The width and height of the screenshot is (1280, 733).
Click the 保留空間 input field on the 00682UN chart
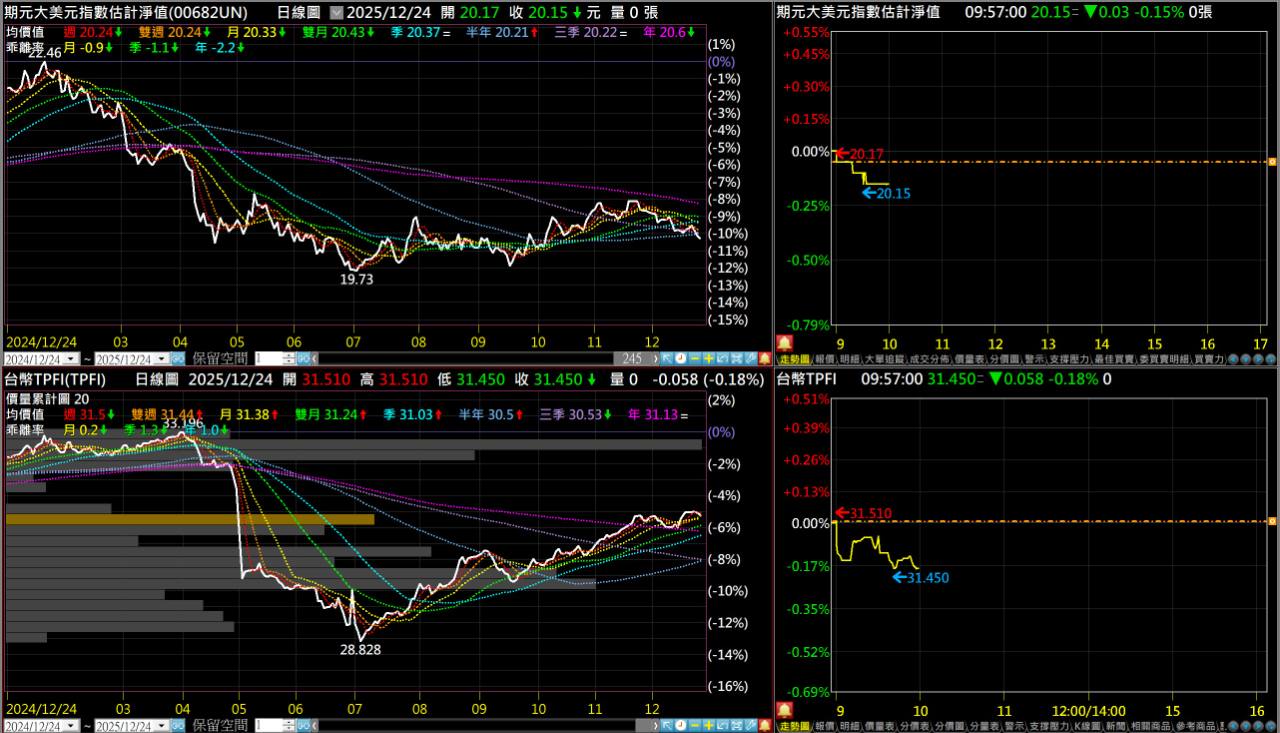click(x=268, y=358)
